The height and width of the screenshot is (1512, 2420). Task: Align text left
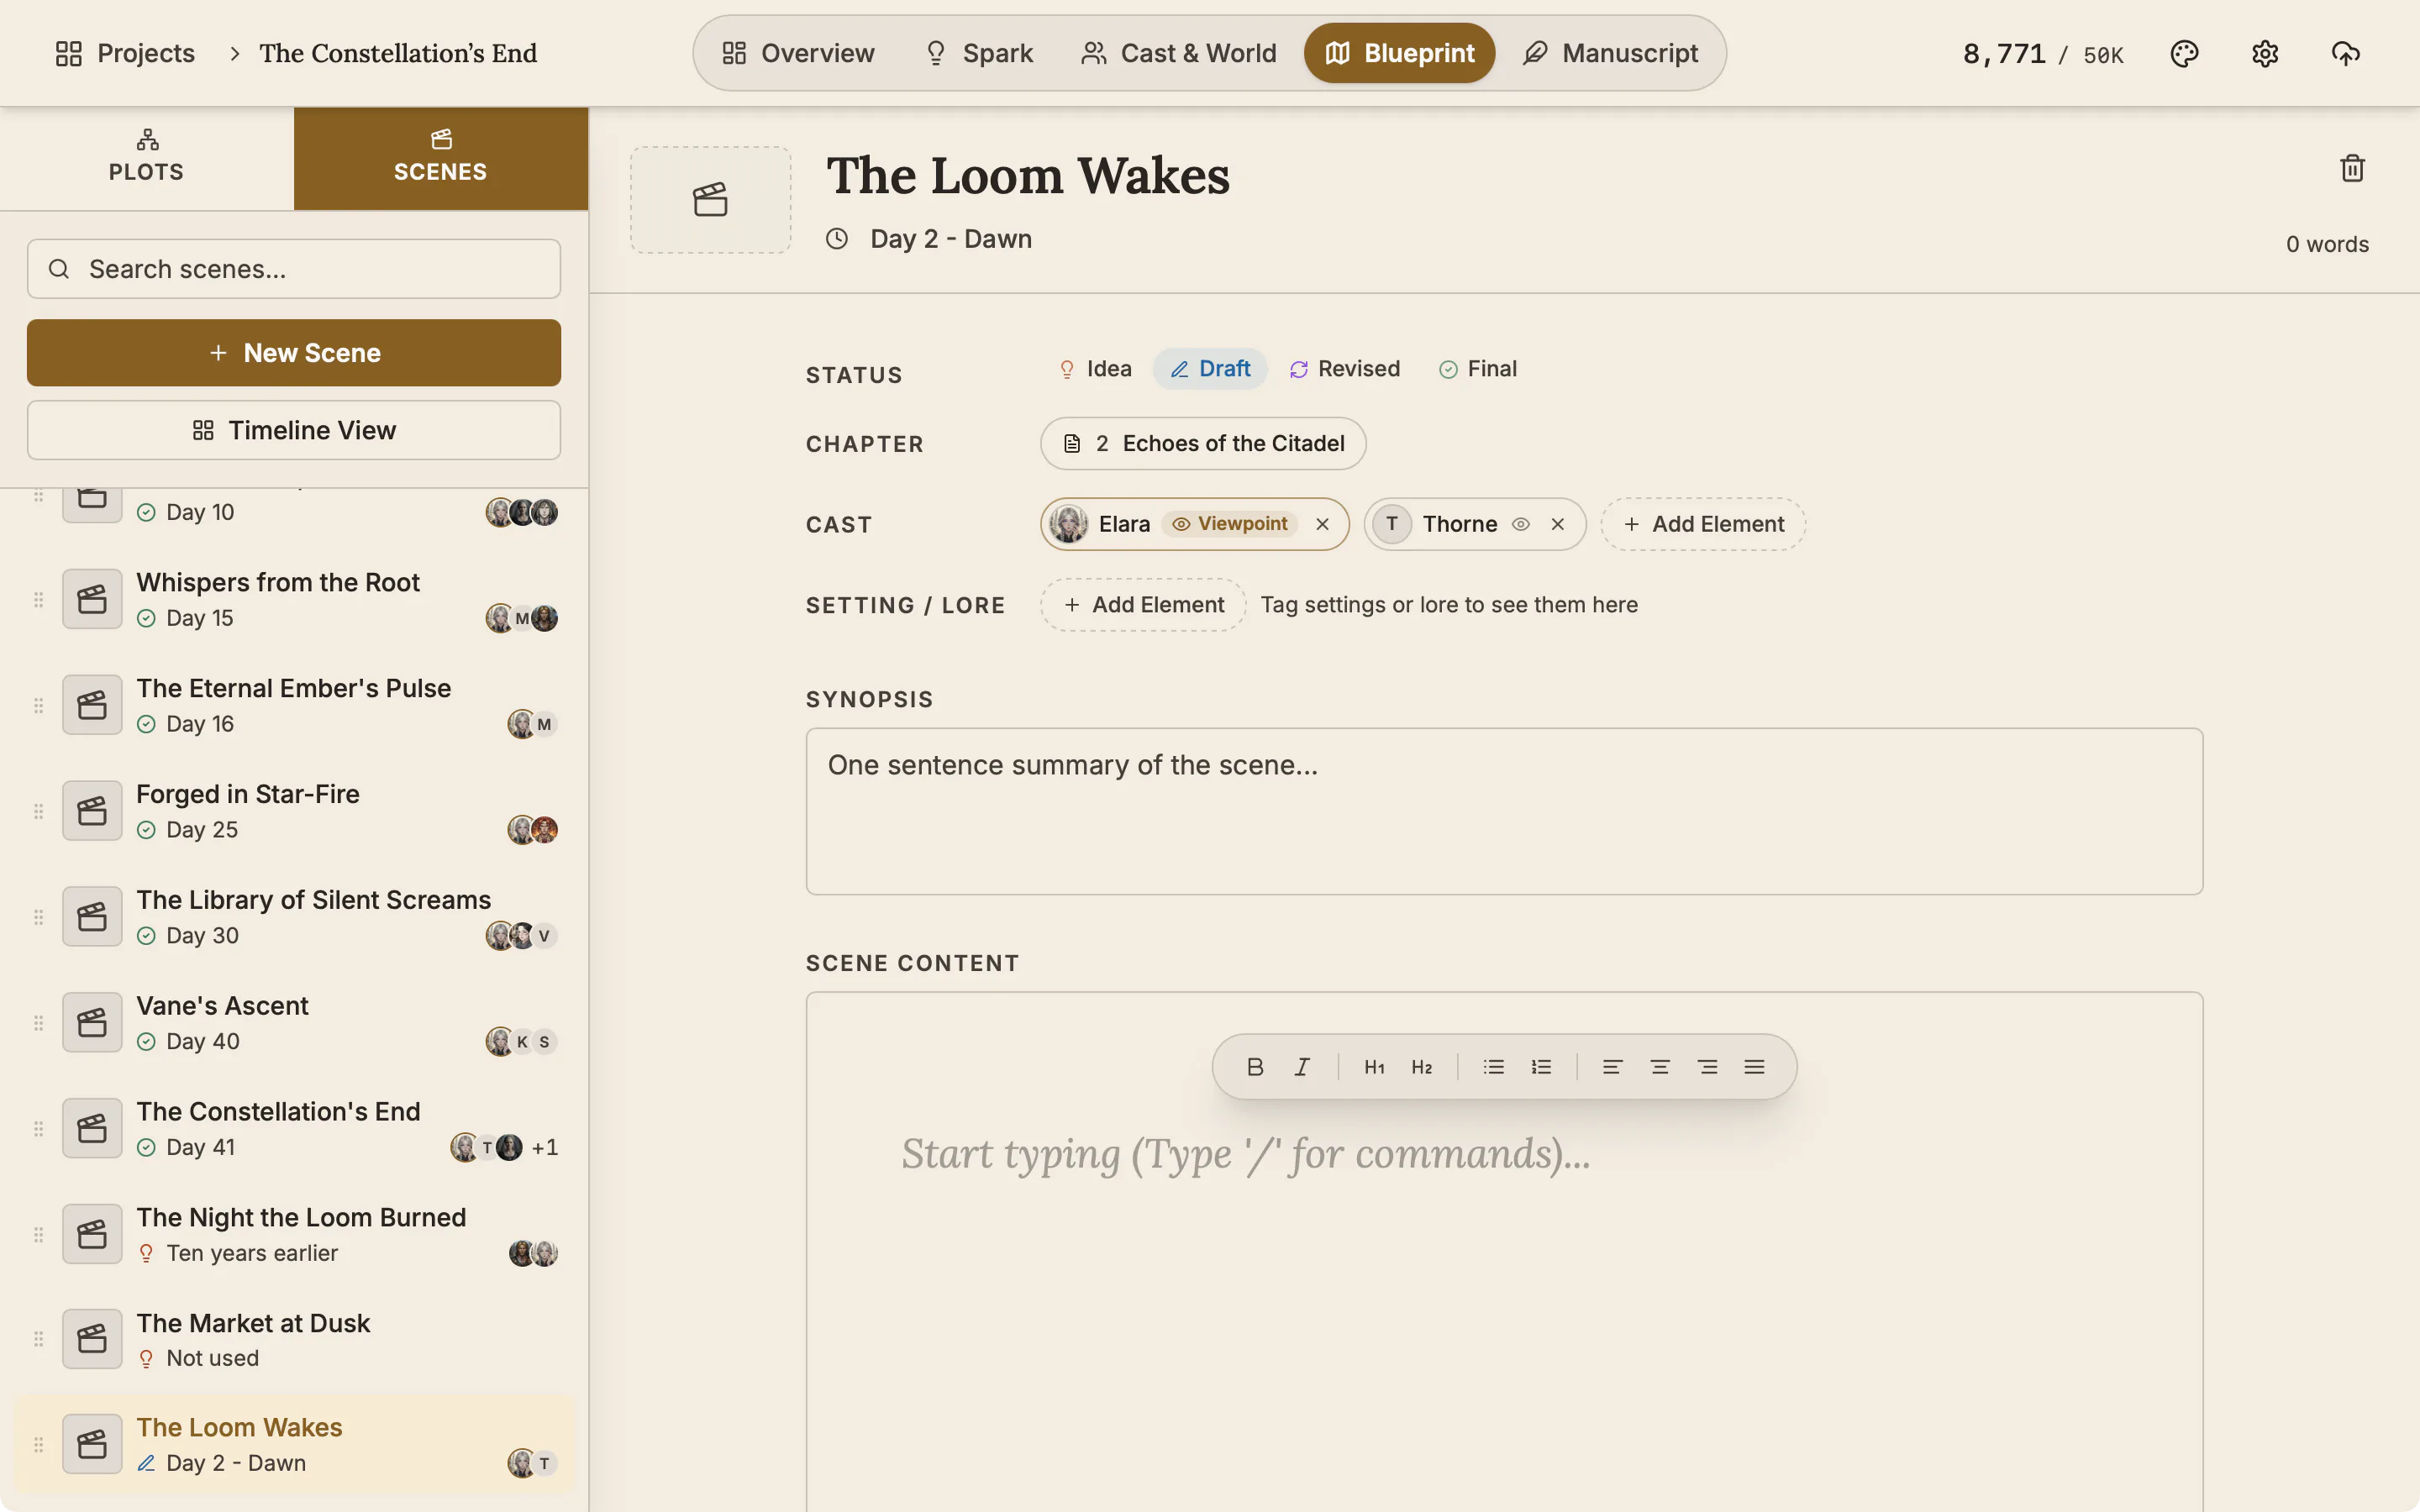1612,1067
